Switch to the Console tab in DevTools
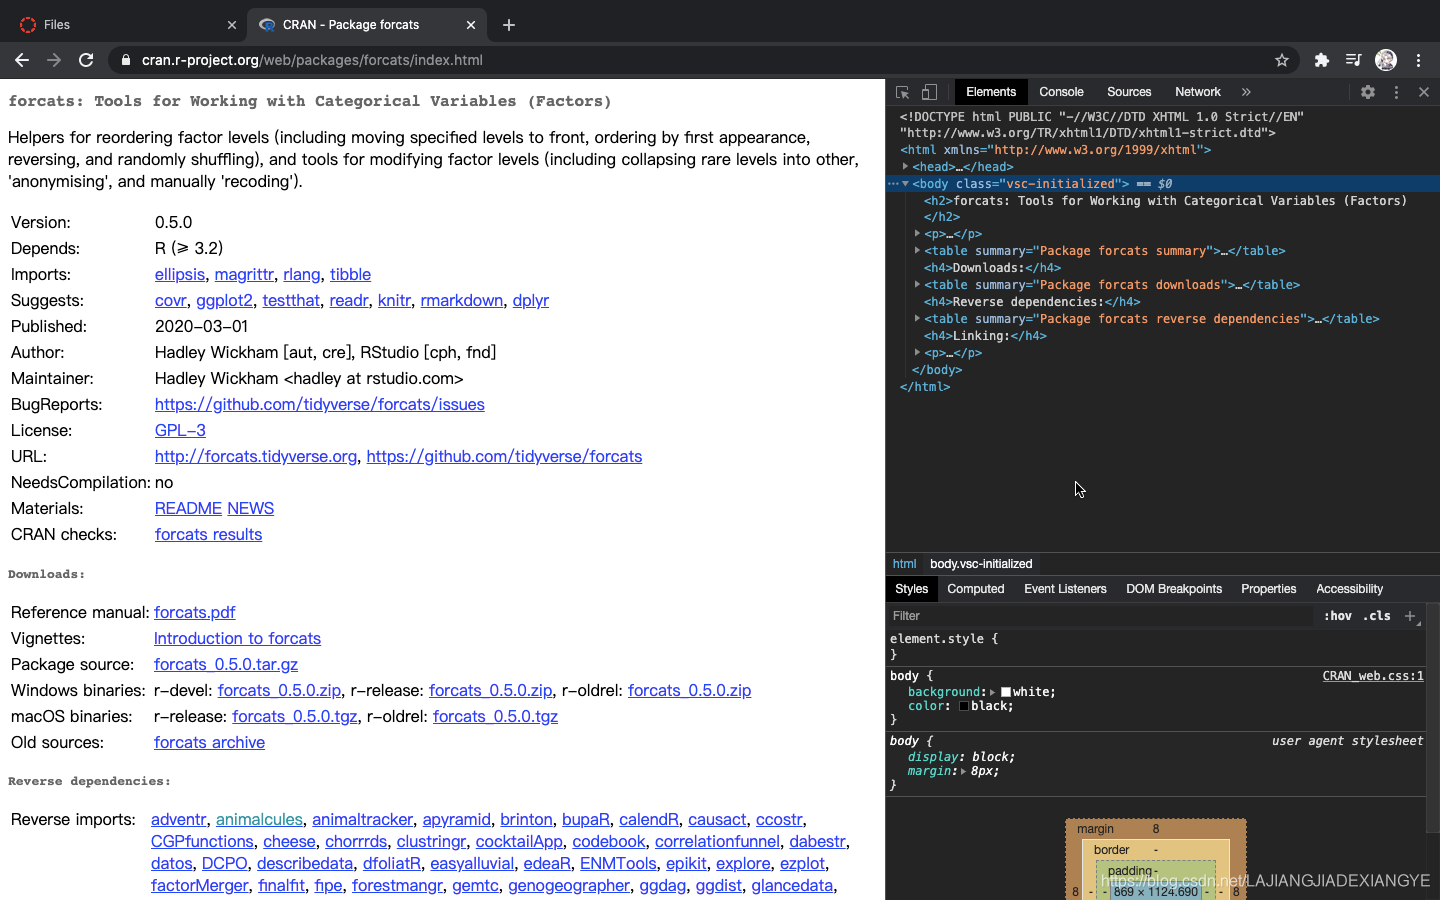This screenshot has width=1440, height=900. pyautogui.click(x=1061, y=92)
